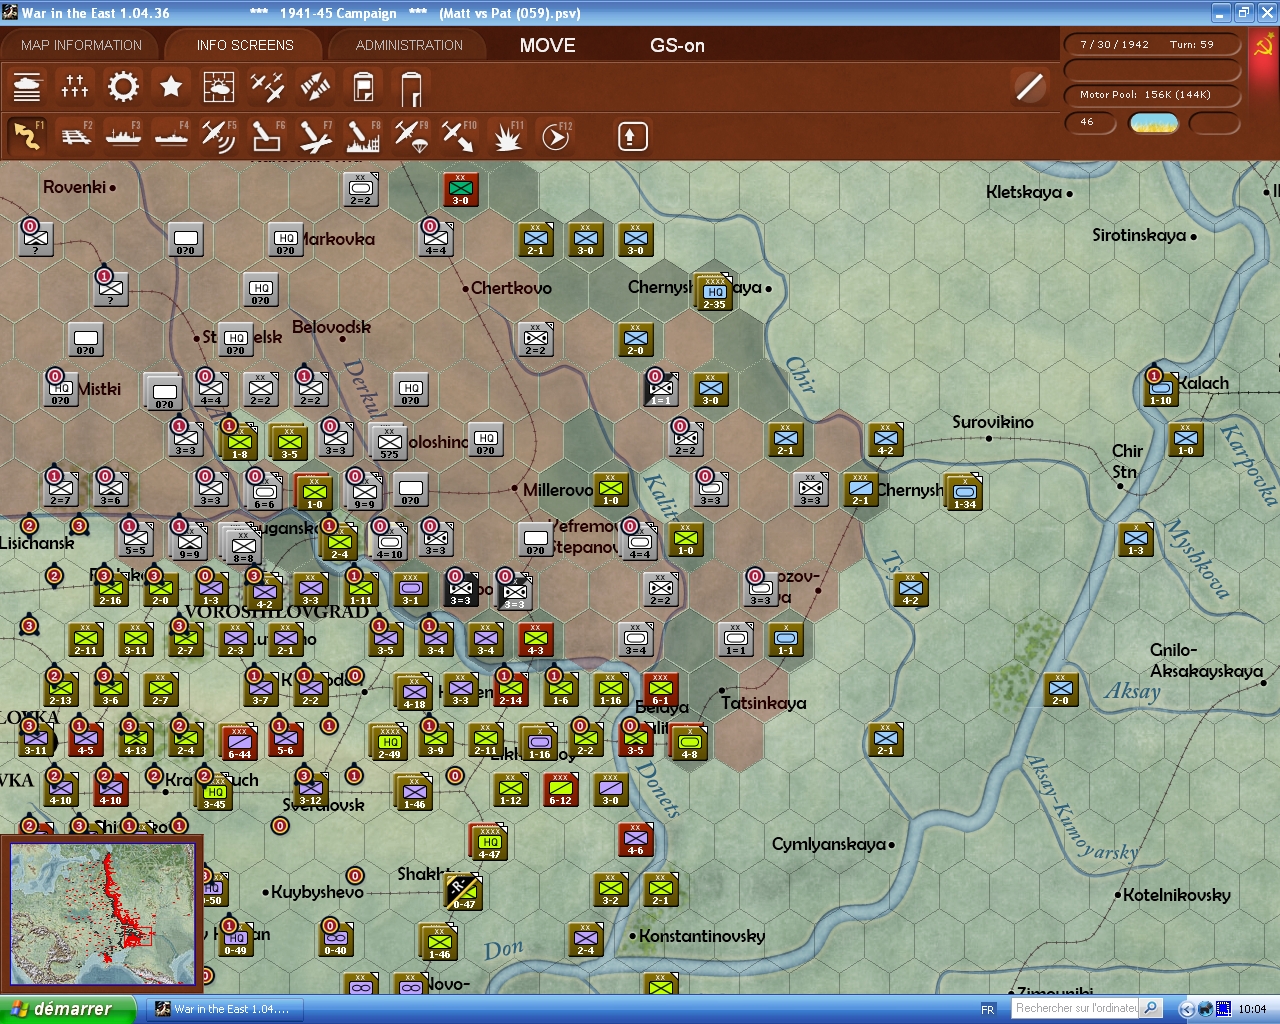Click the F12 end turn arrow icon
Image resolution: width=1280 pixels, height=1024 pixels.
[555, 136]
